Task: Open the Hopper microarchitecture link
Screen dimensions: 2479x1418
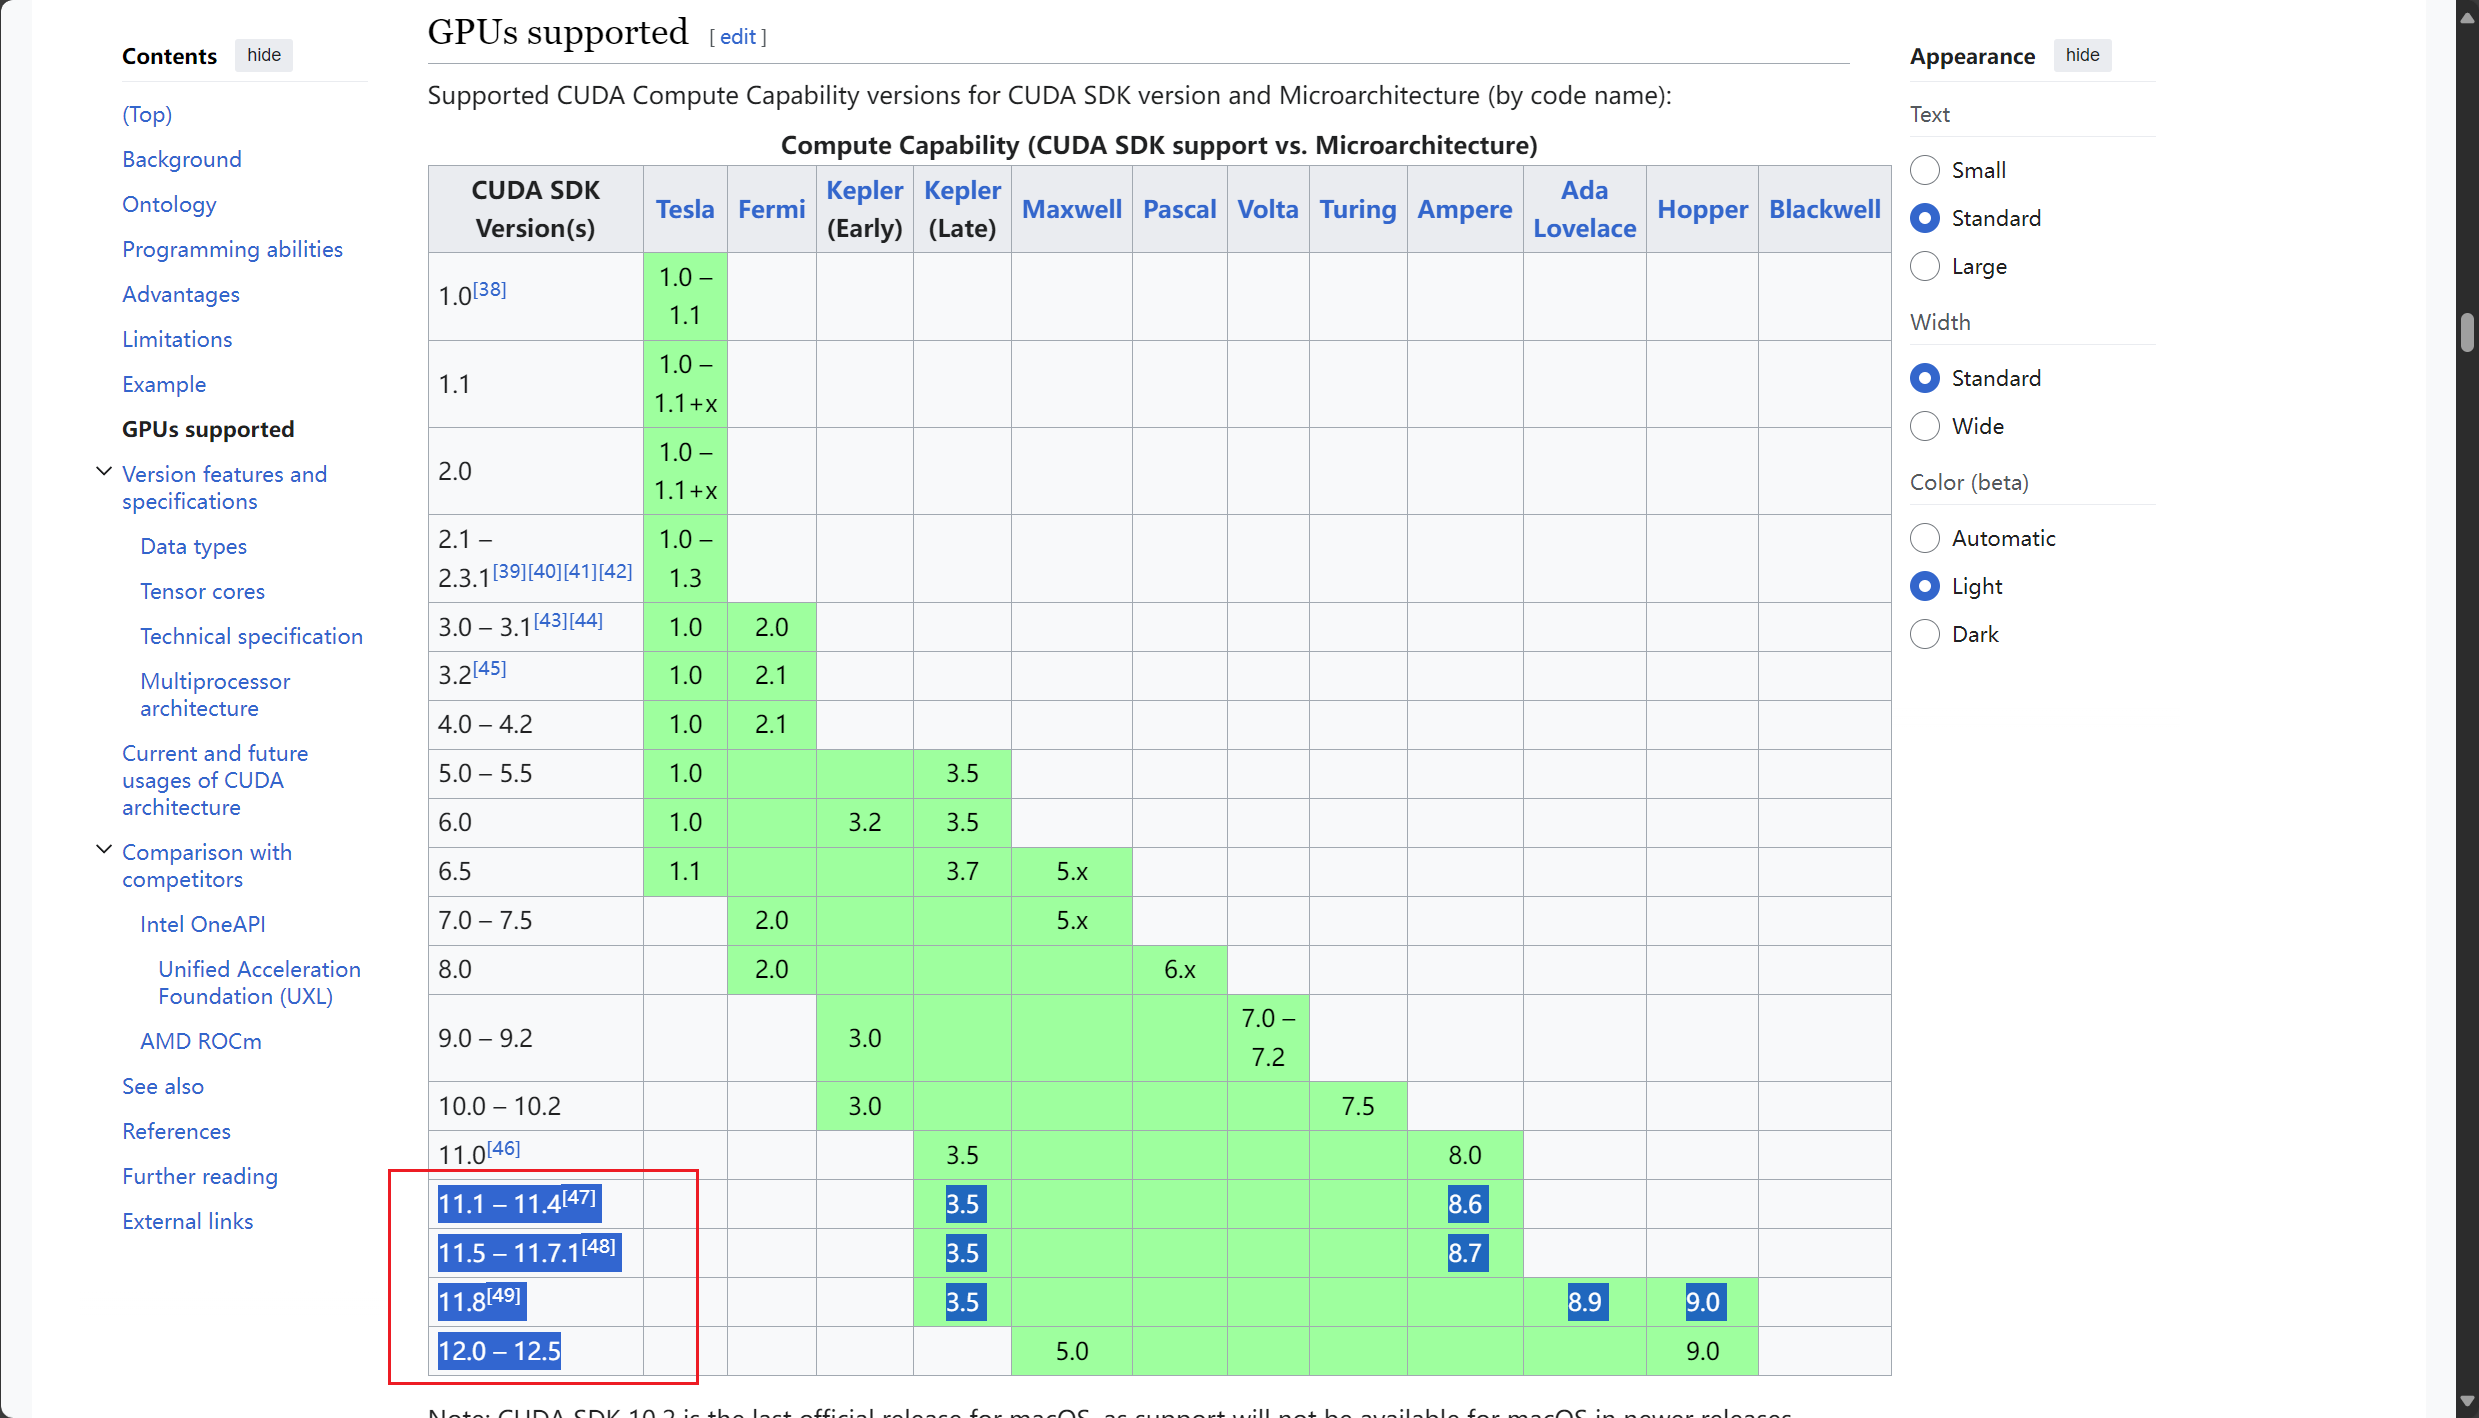Action: (1702, 209)
